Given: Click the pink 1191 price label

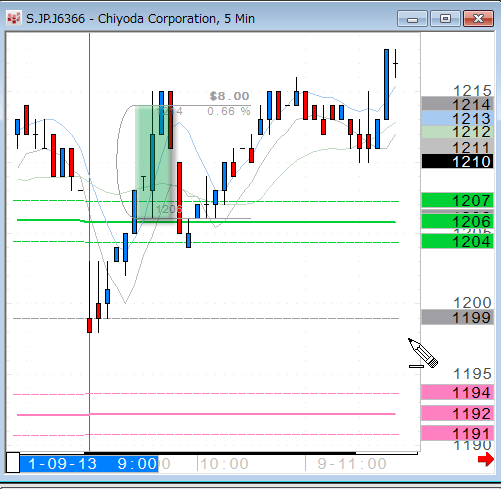Looking at the screenshot, I should tap(457, 433).
